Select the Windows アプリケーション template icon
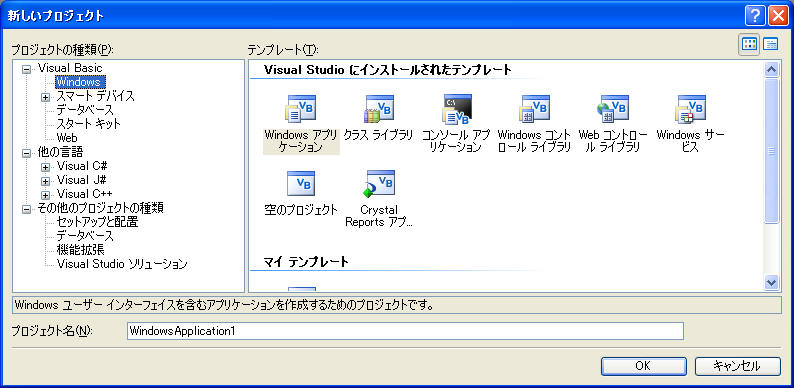The width and height of the screenshot is (794, 388). coord(301,109)
